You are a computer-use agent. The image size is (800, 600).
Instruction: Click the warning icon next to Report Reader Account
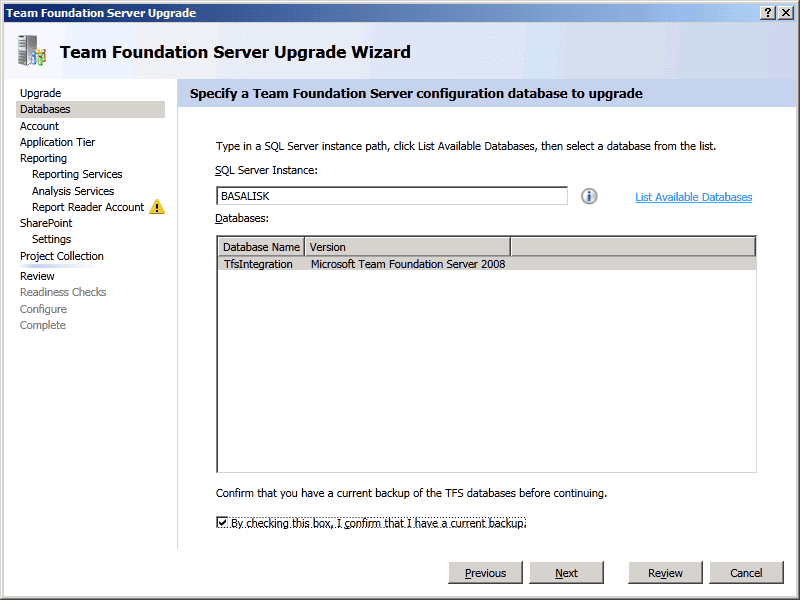[x=157, y=207]
